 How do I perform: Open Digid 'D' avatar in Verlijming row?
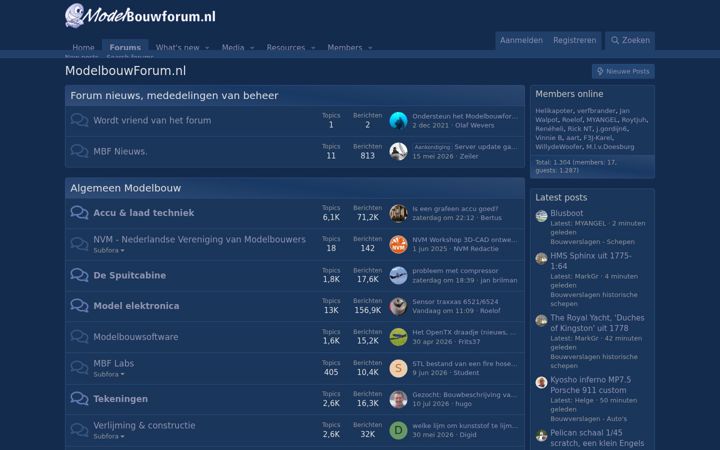click(398, 430)
